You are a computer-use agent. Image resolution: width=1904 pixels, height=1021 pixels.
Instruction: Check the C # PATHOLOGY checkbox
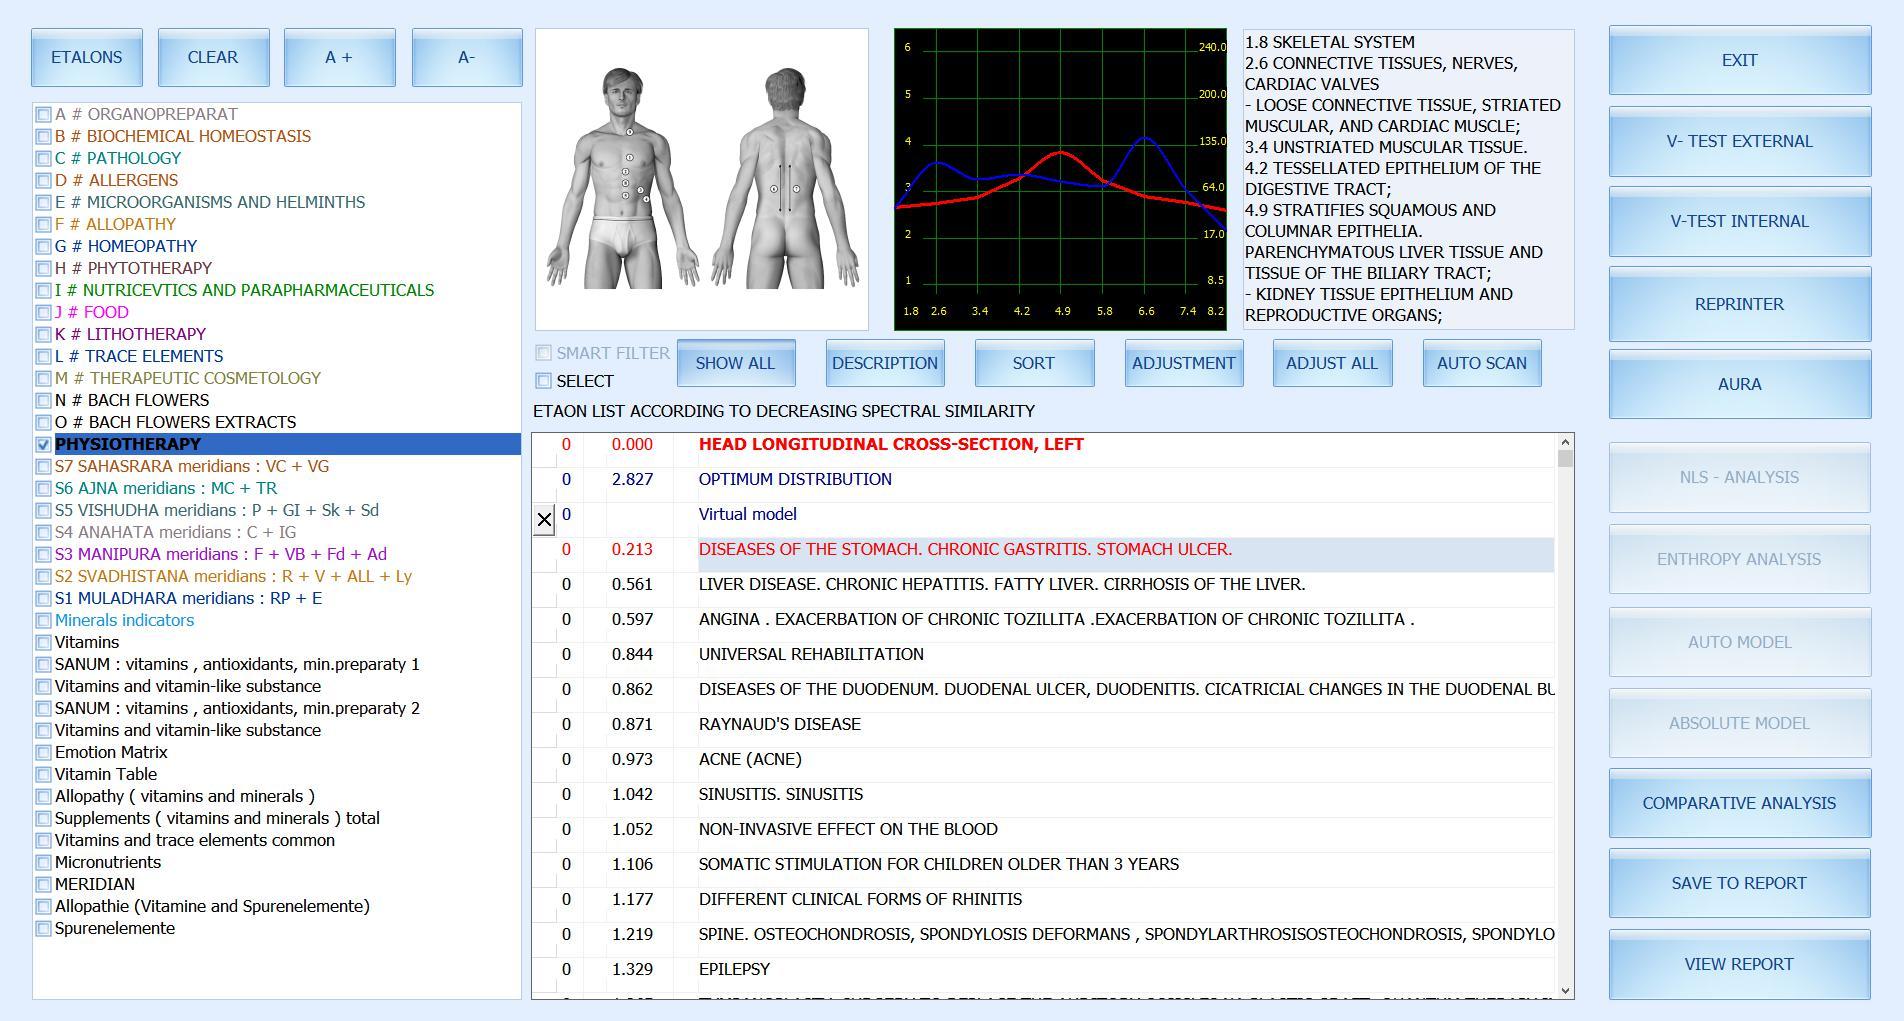[43, 158]
